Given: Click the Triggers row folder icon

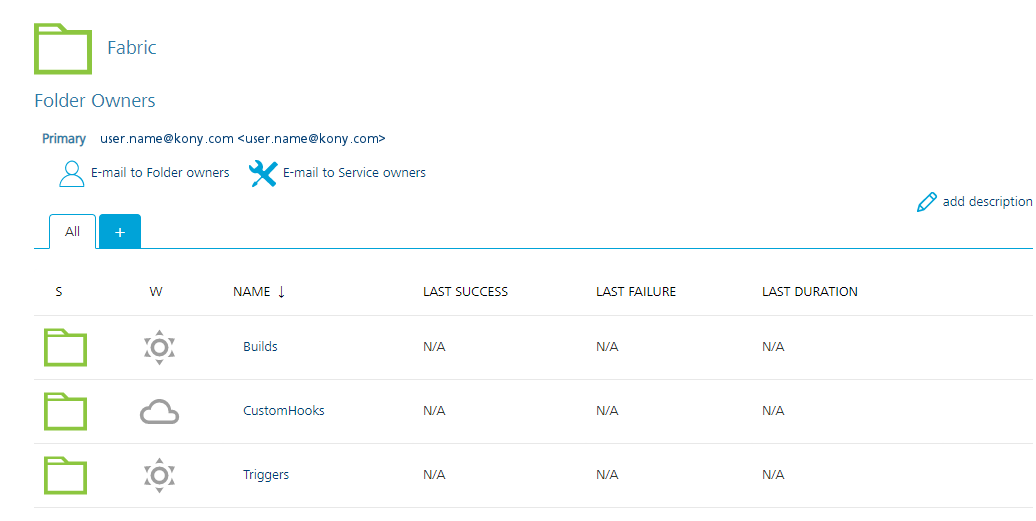Looking at the screenshot, I should (65, 475).
